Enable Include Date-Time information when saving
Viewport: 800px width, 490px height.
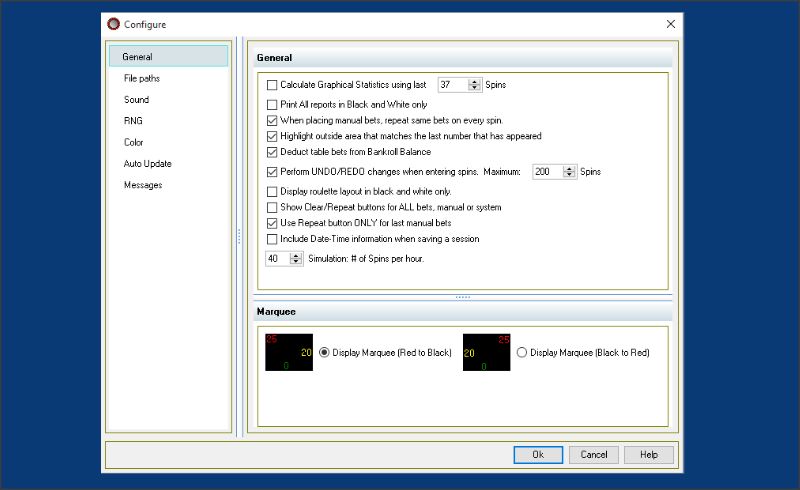[x=272, y=239]
